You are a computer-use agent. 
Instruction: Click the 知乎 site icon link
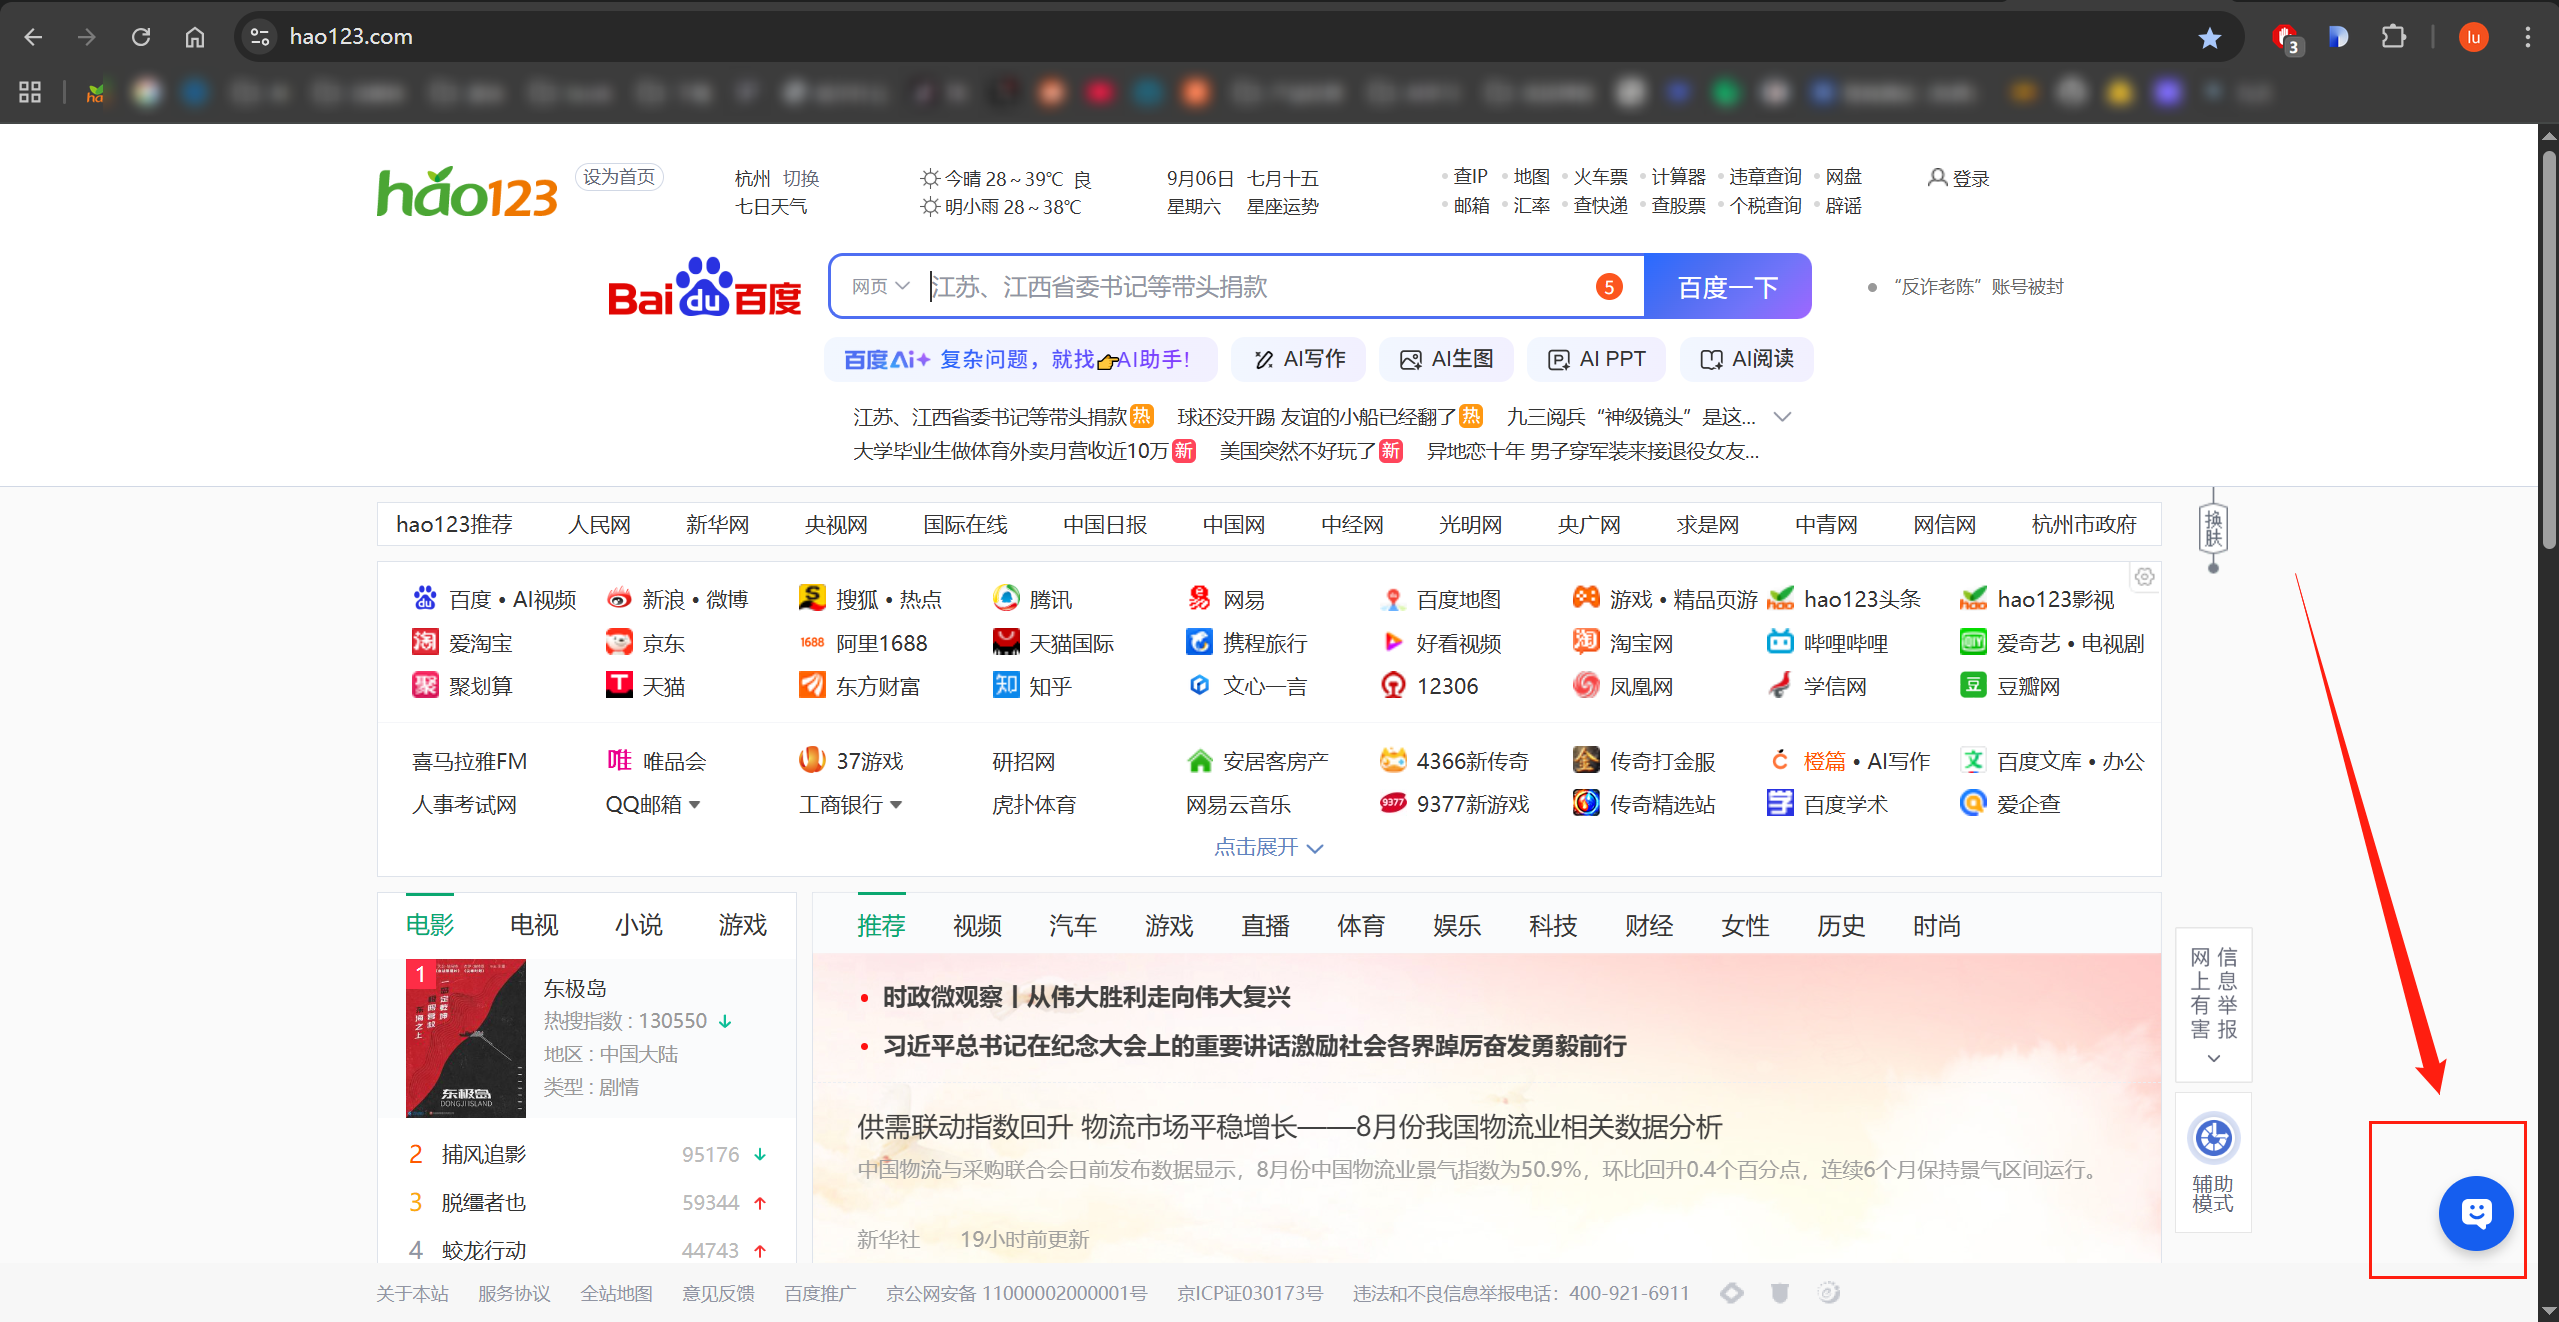tap(1005, 685)
